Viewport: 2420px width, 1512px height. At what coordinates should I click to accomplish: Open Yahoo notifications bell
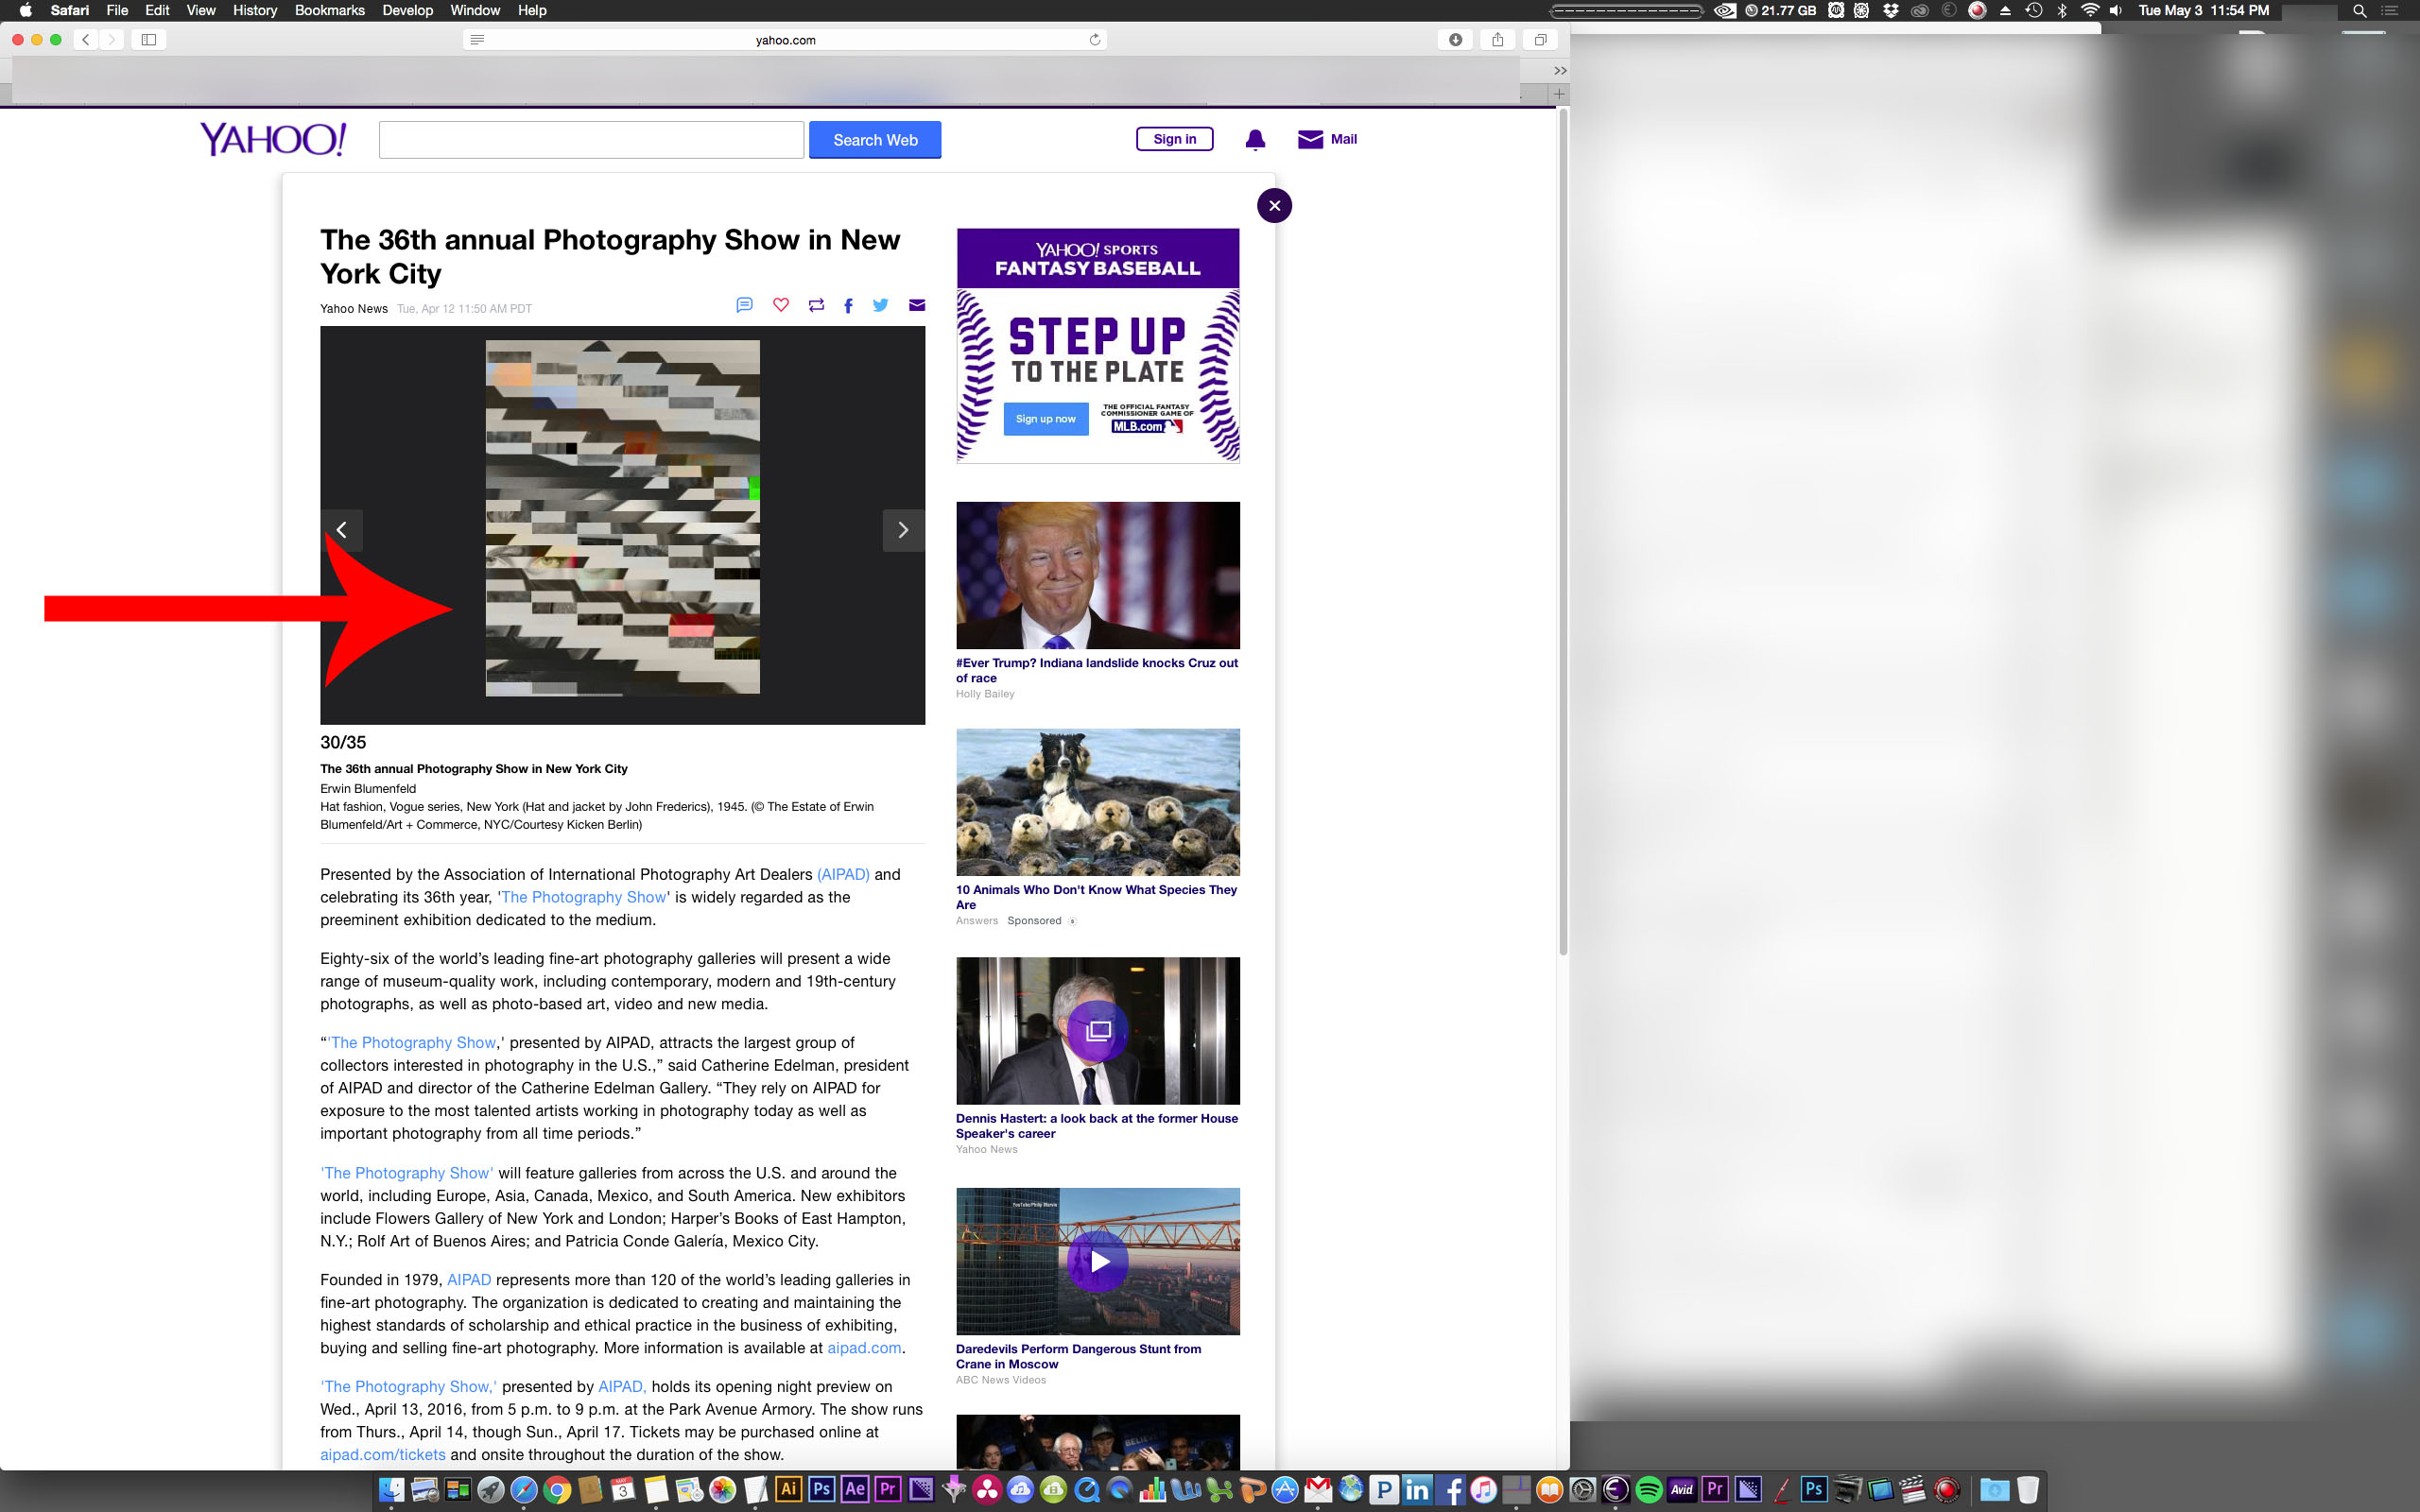pos(1255,140)
